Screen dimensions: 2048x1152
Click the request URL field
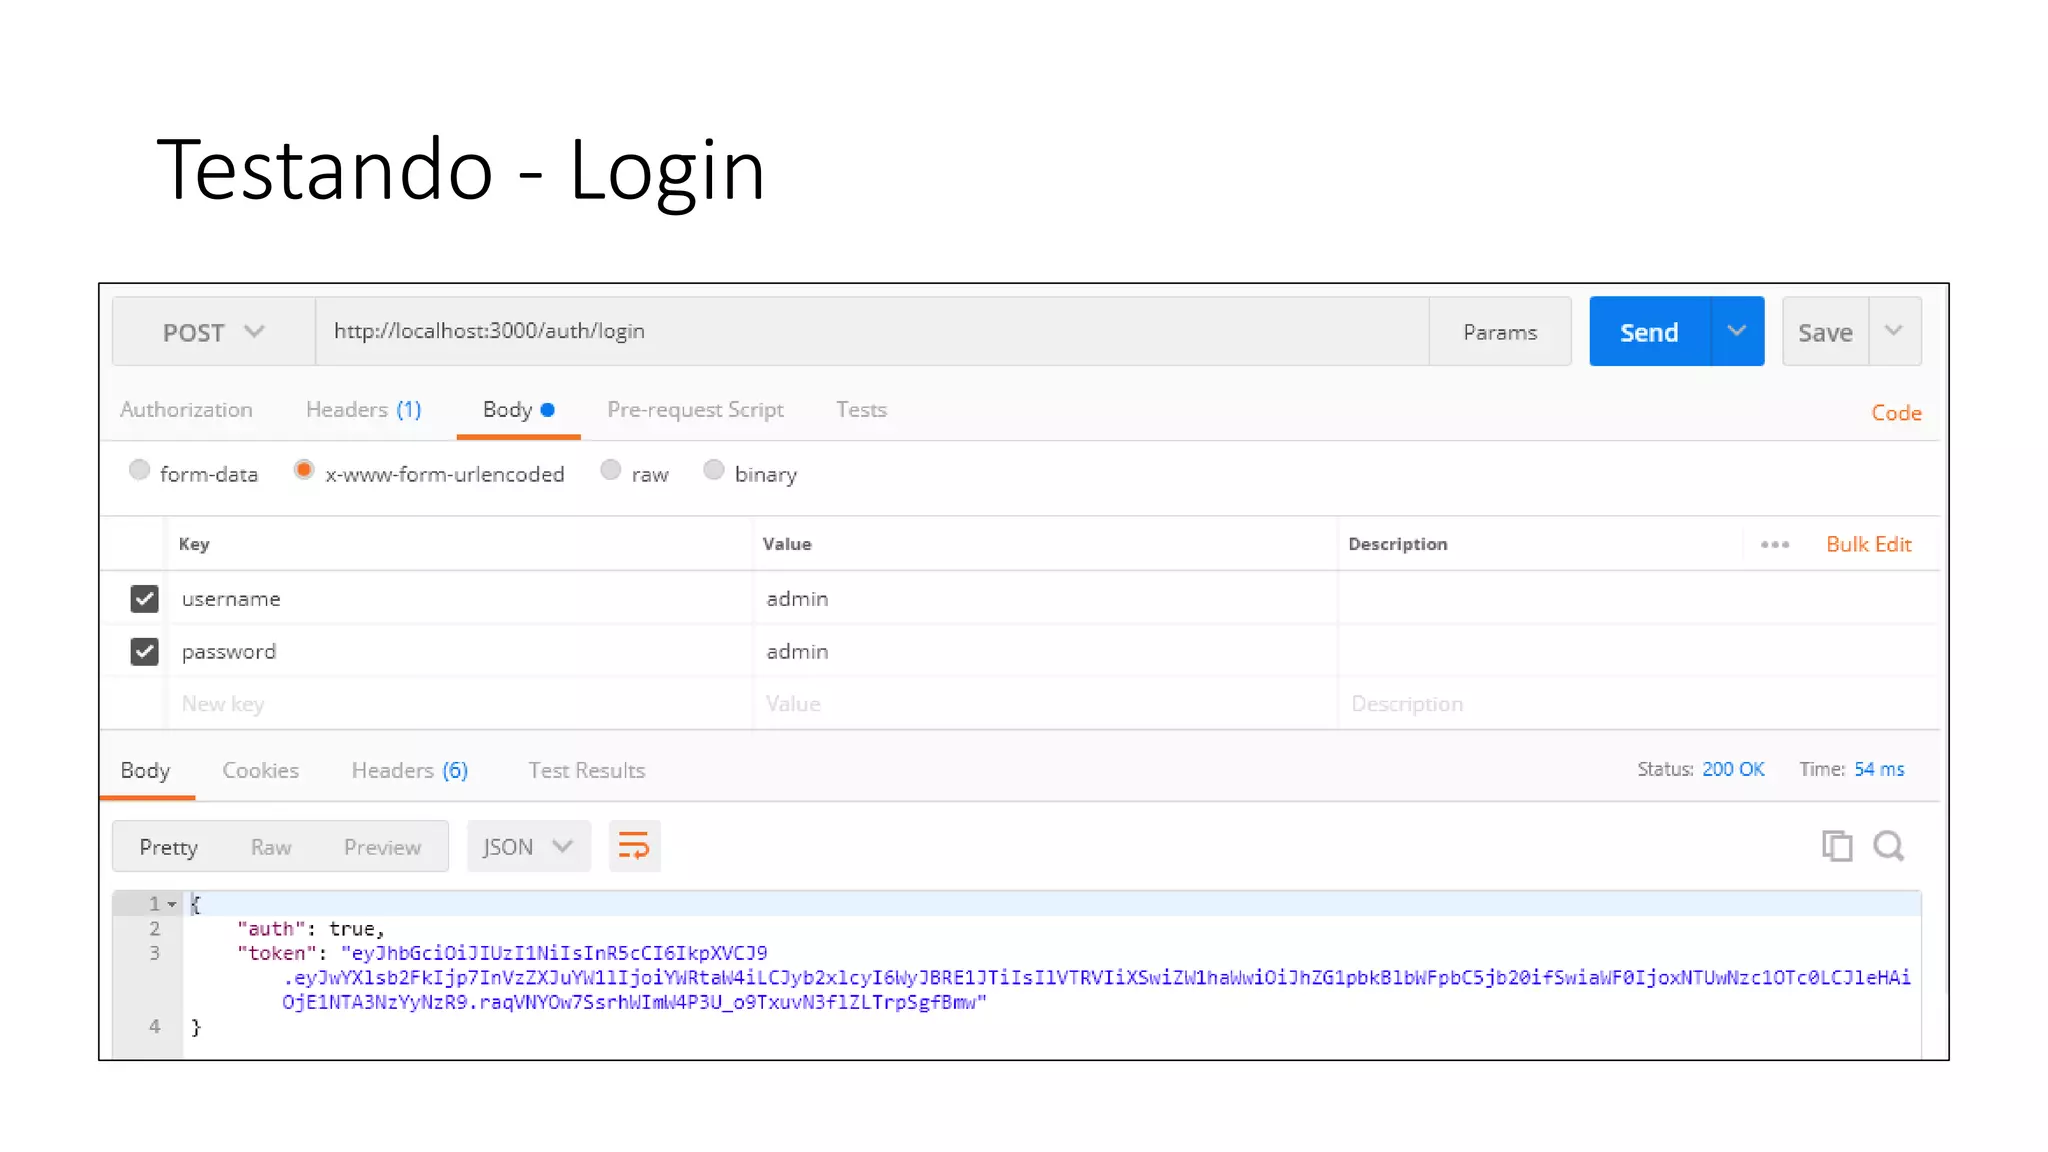coord(872,331)
